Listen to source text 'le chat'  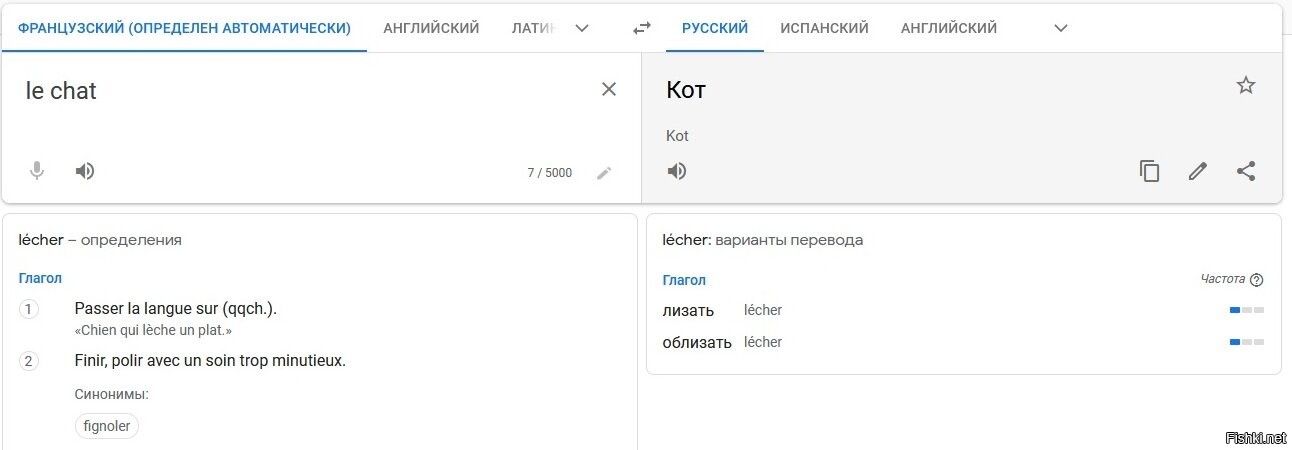click(85, 171)
